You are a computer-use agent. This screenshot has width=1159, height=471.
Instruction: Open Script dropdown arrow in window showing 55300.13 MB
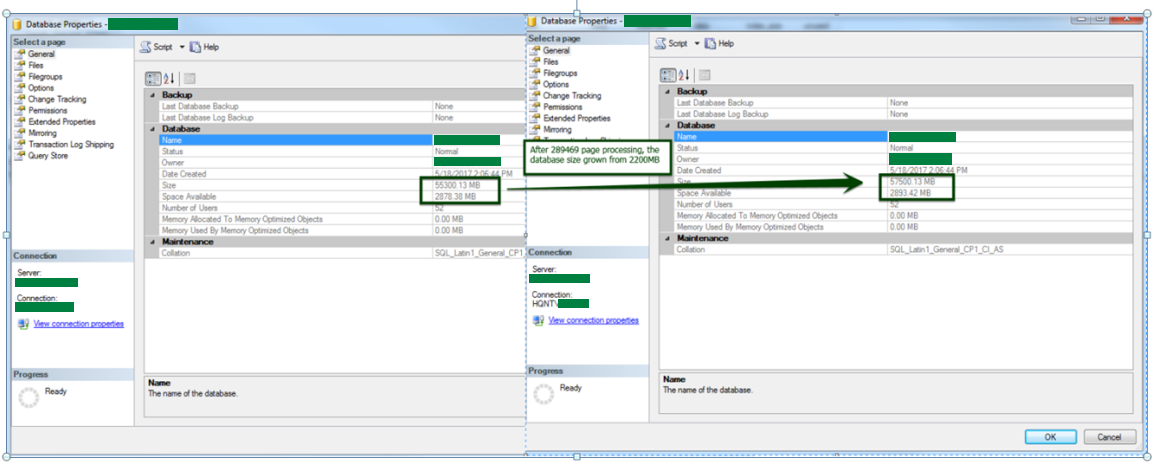pos(182,47)
